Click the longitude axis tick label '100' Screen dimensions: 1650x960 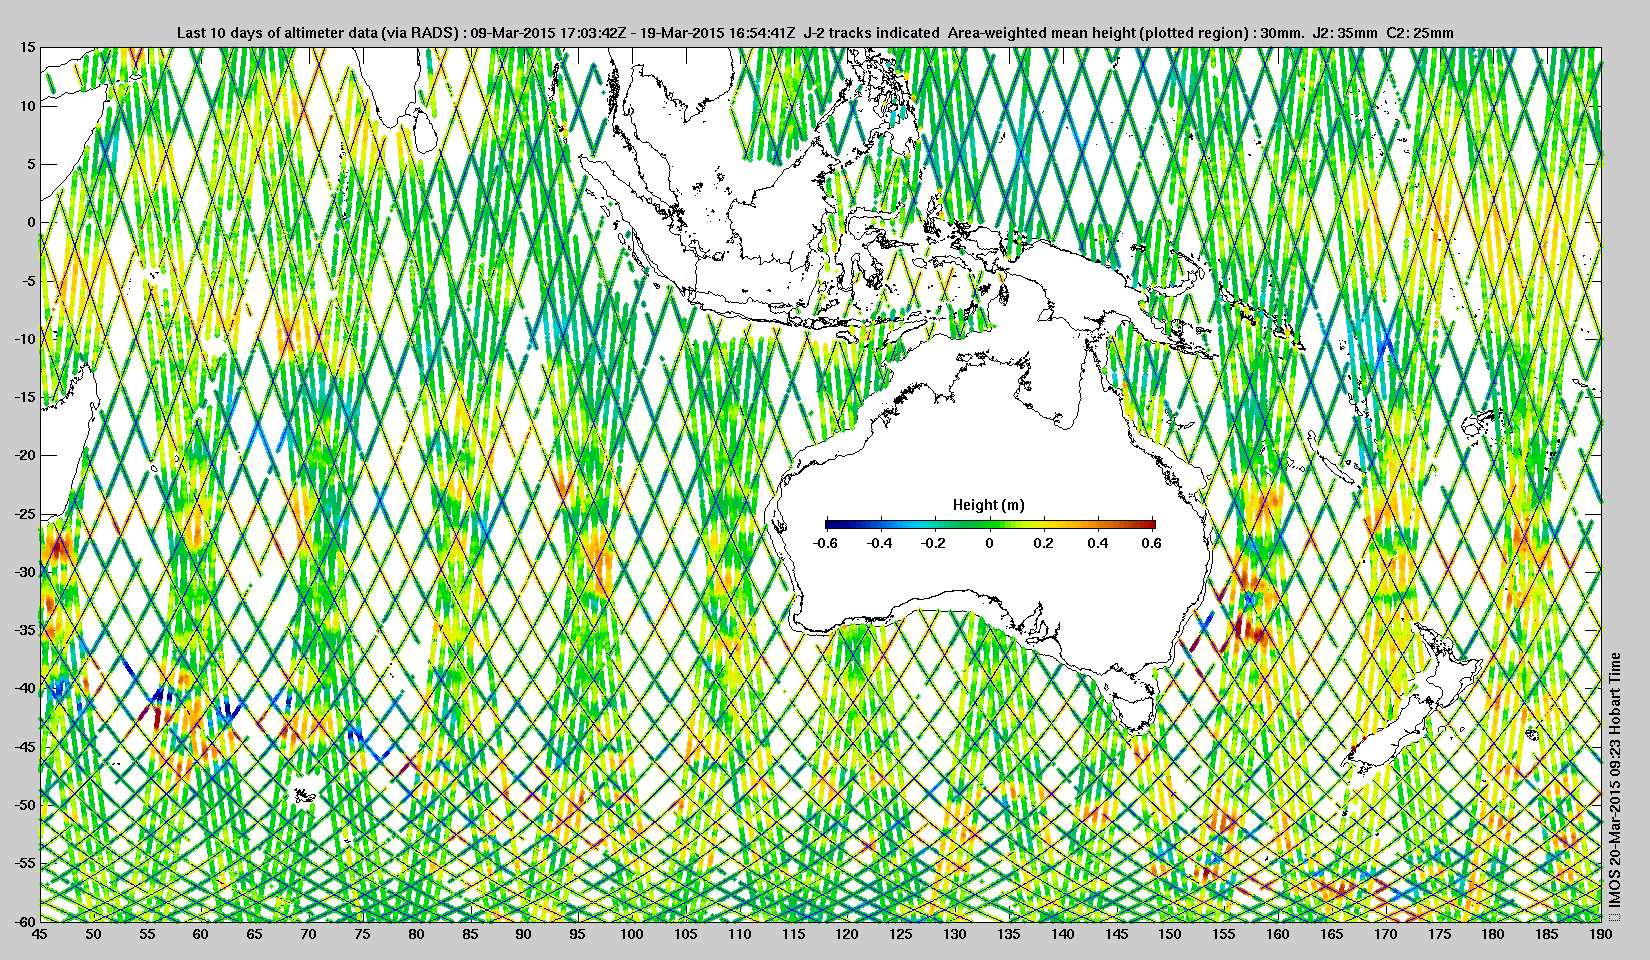pyautogui.click(x=631, y=934)
